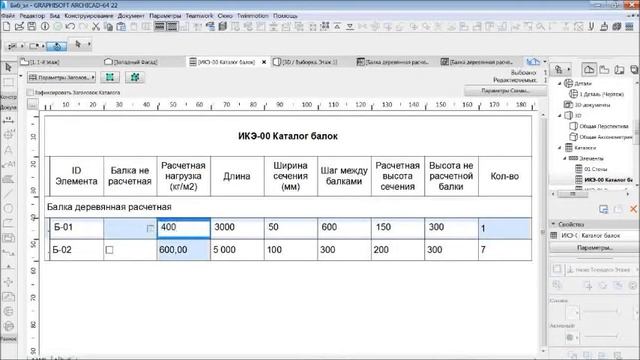The height and width of the screenshot is (360, 640).
Task: Click the row ruler toggle icon
Action: [x=33, y=104]
